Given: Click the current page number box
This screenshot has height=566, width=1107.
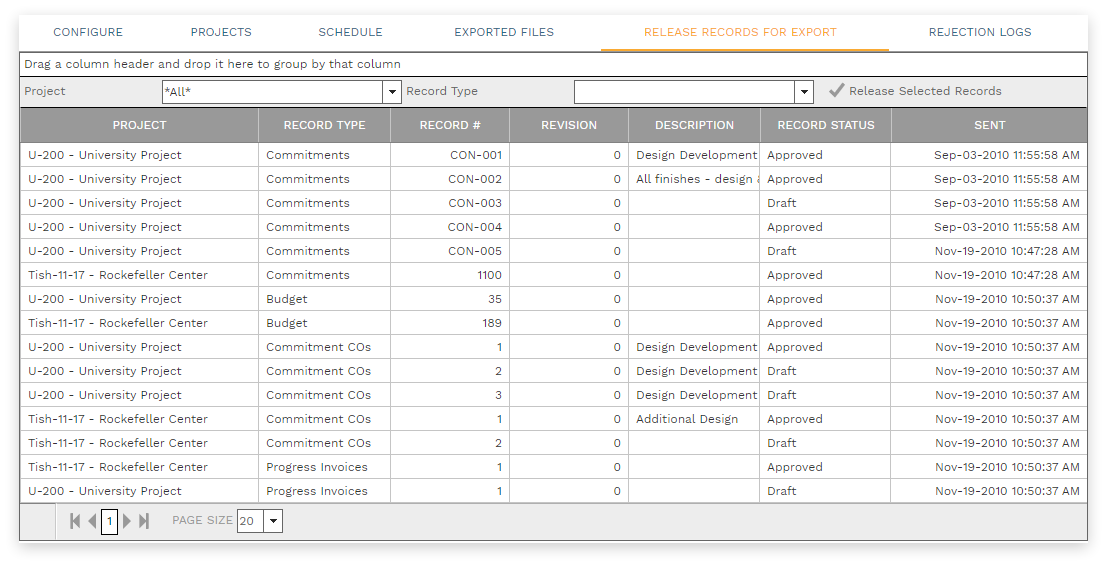Looking at the screenshot, I should [109, 522].
